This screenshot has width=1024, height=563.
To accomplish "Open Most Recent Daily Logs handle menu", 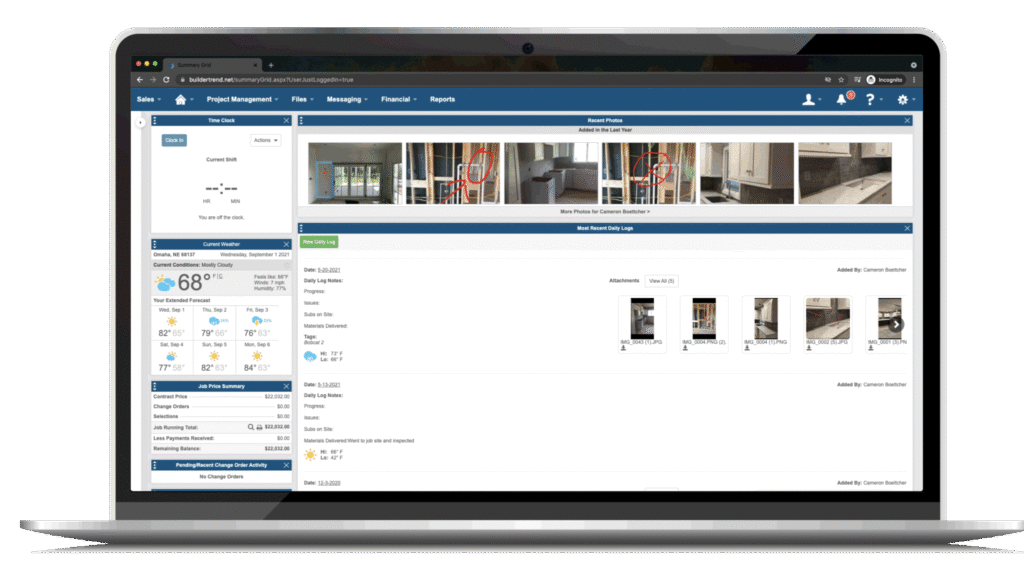I will (301, 228).
